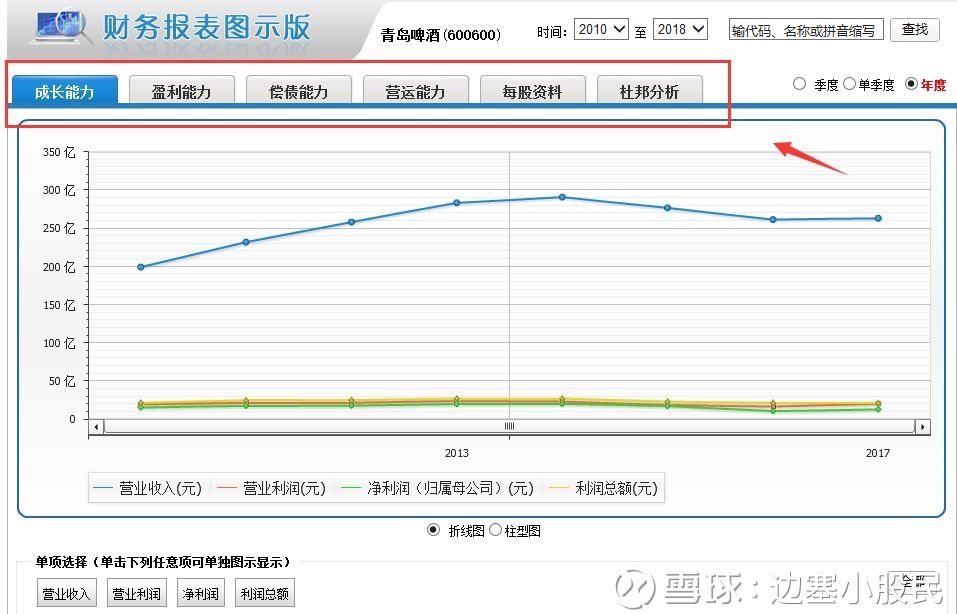
Task: Click the 查找 search button
Action: [916, 29]
